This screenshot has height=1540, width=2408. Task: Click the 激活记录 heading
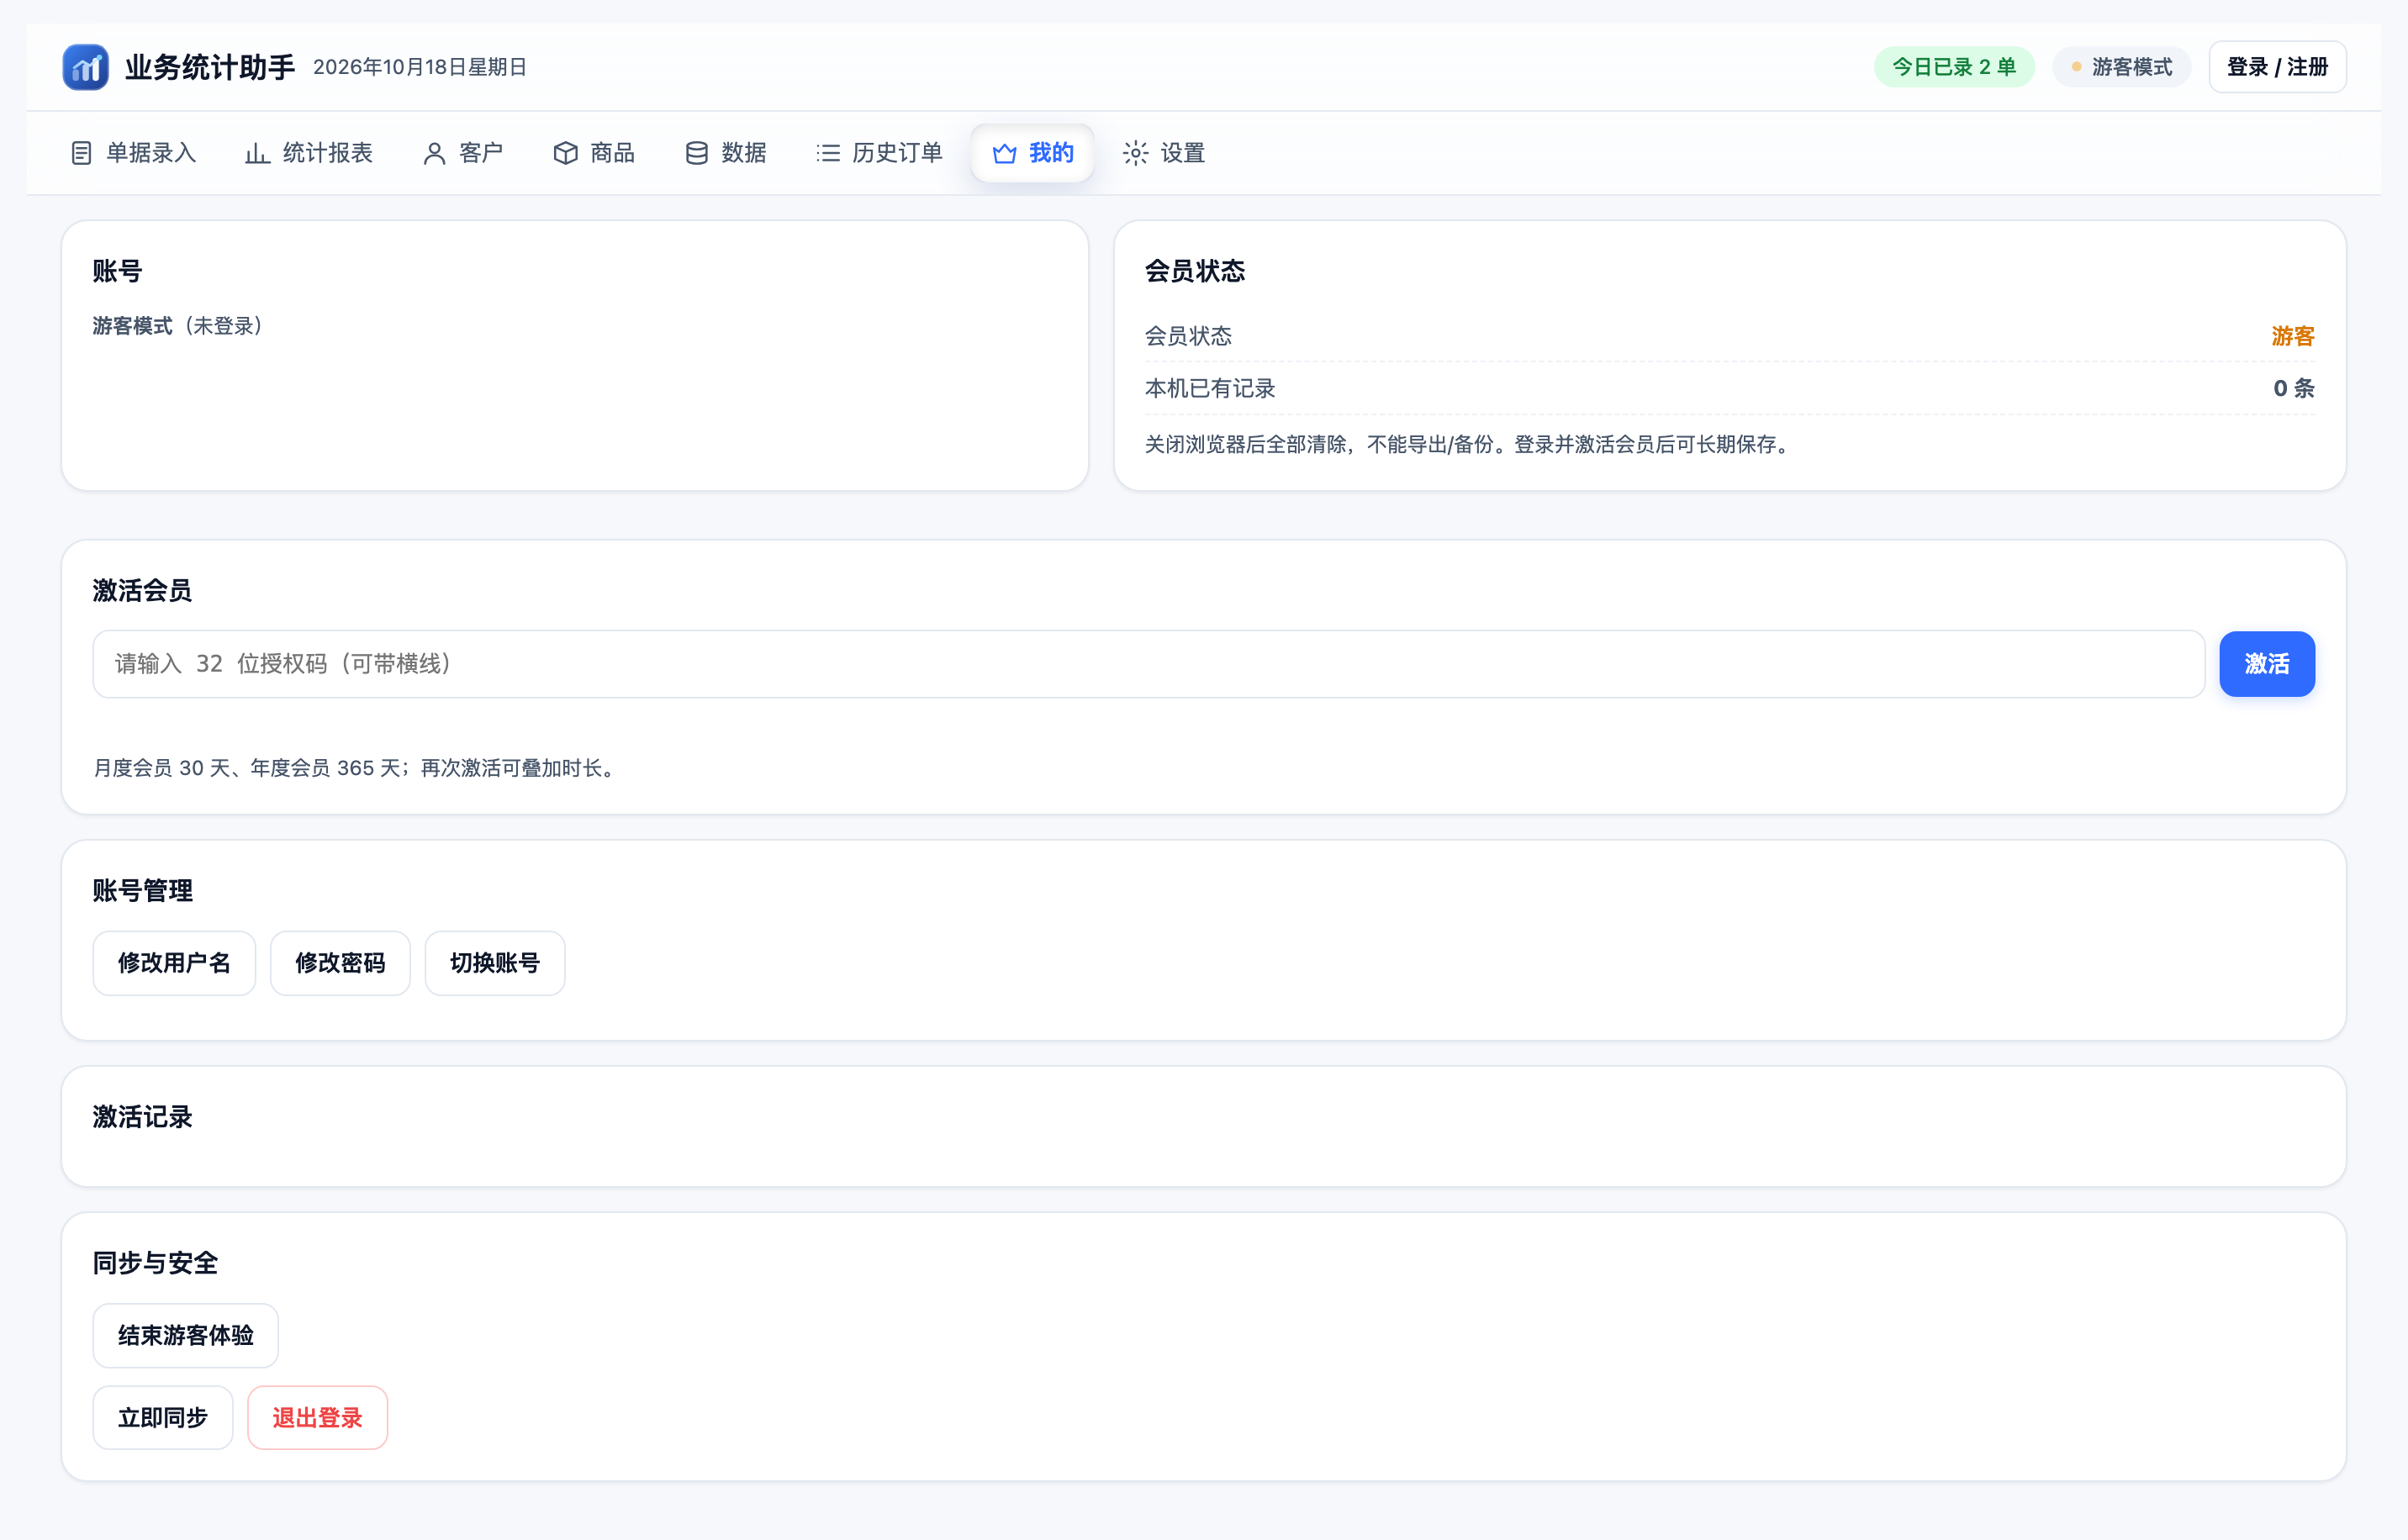[142, 1117]
